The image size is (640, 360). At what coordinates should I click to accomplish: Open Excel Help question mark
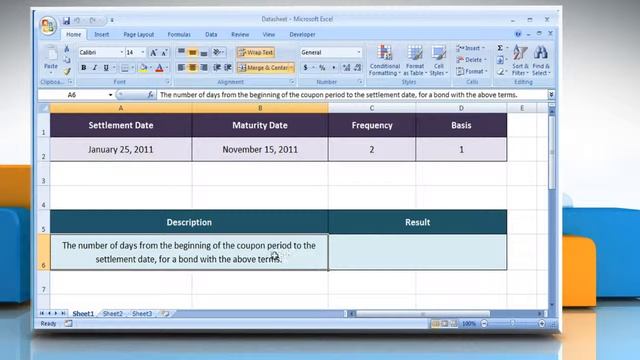click(518, 34)
